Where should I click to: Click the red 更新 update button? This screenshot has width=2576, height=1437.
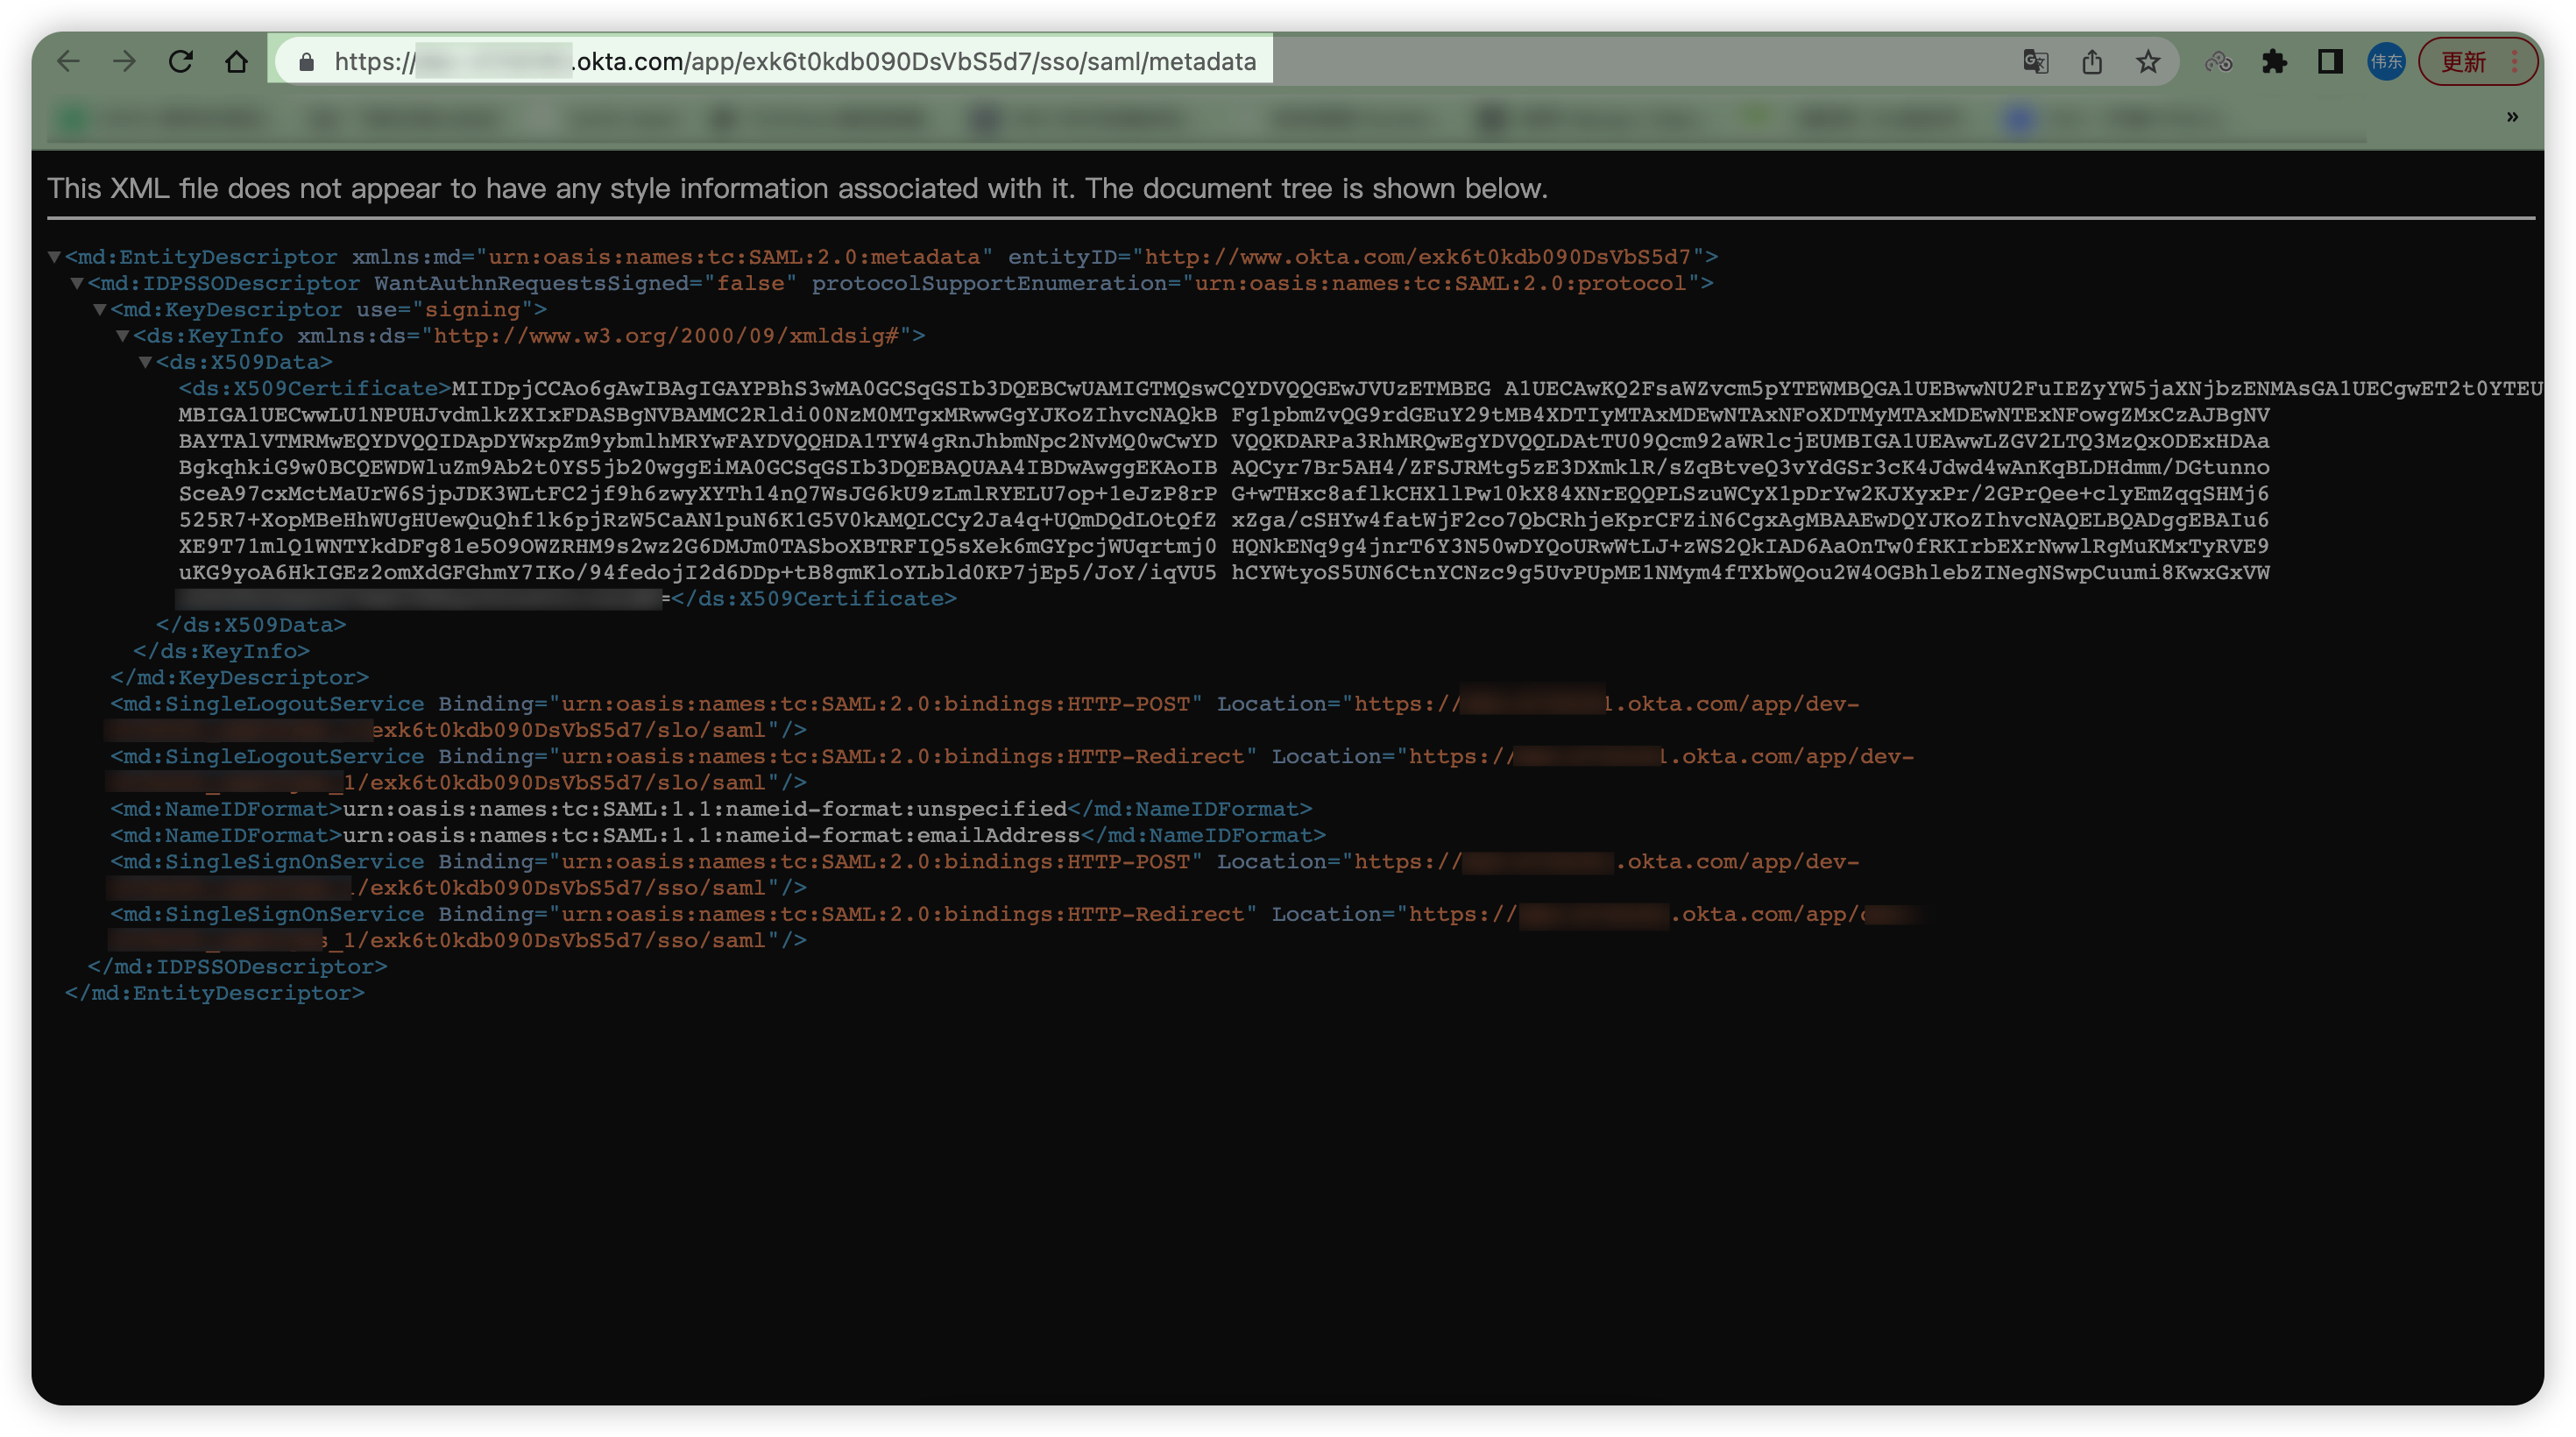(2463, 62)
